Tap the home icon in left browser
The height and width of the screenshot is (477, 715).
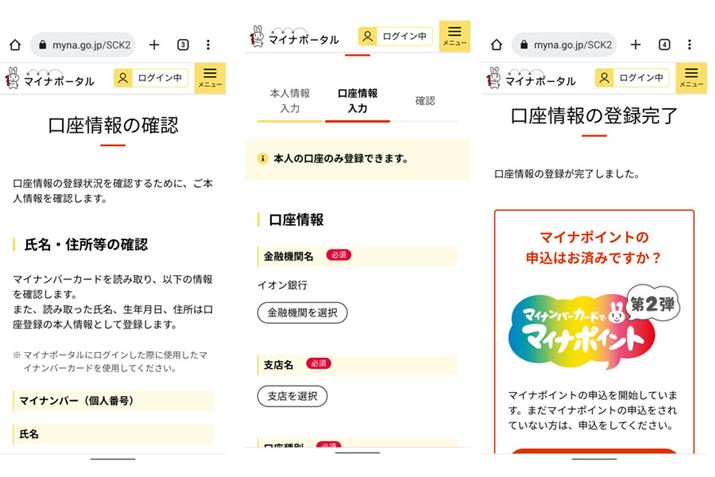tap(15, 45)
